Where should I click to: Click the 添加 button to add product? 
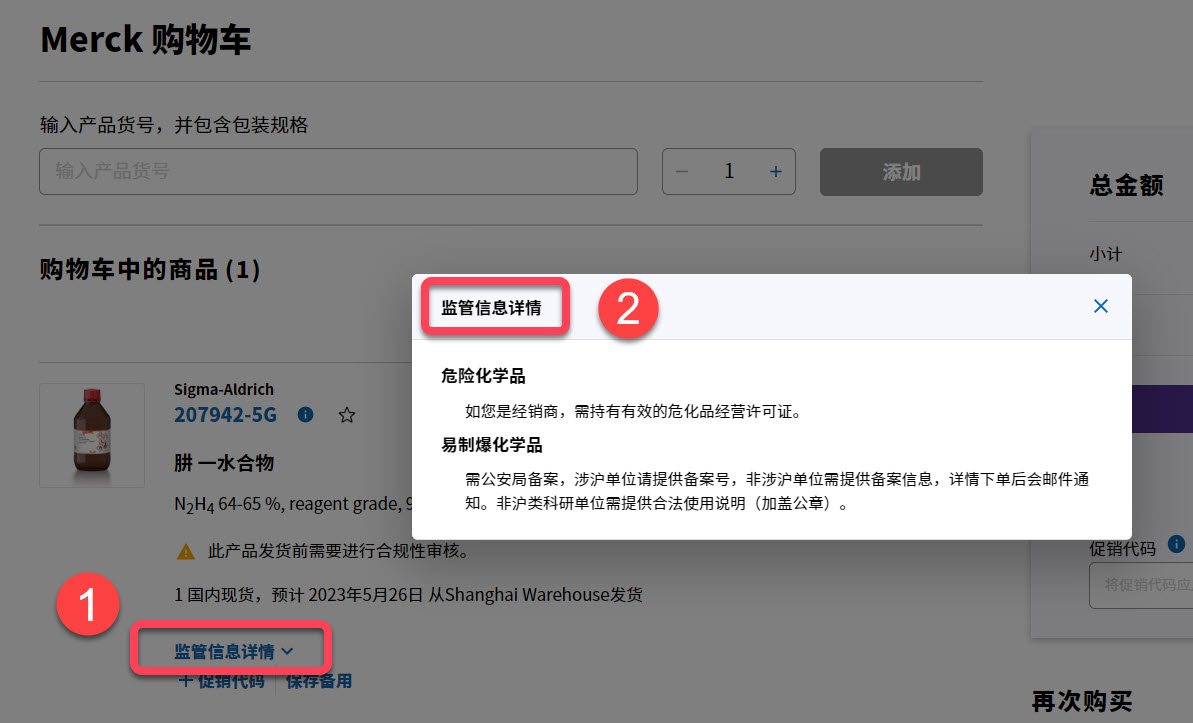coord(900,171)
